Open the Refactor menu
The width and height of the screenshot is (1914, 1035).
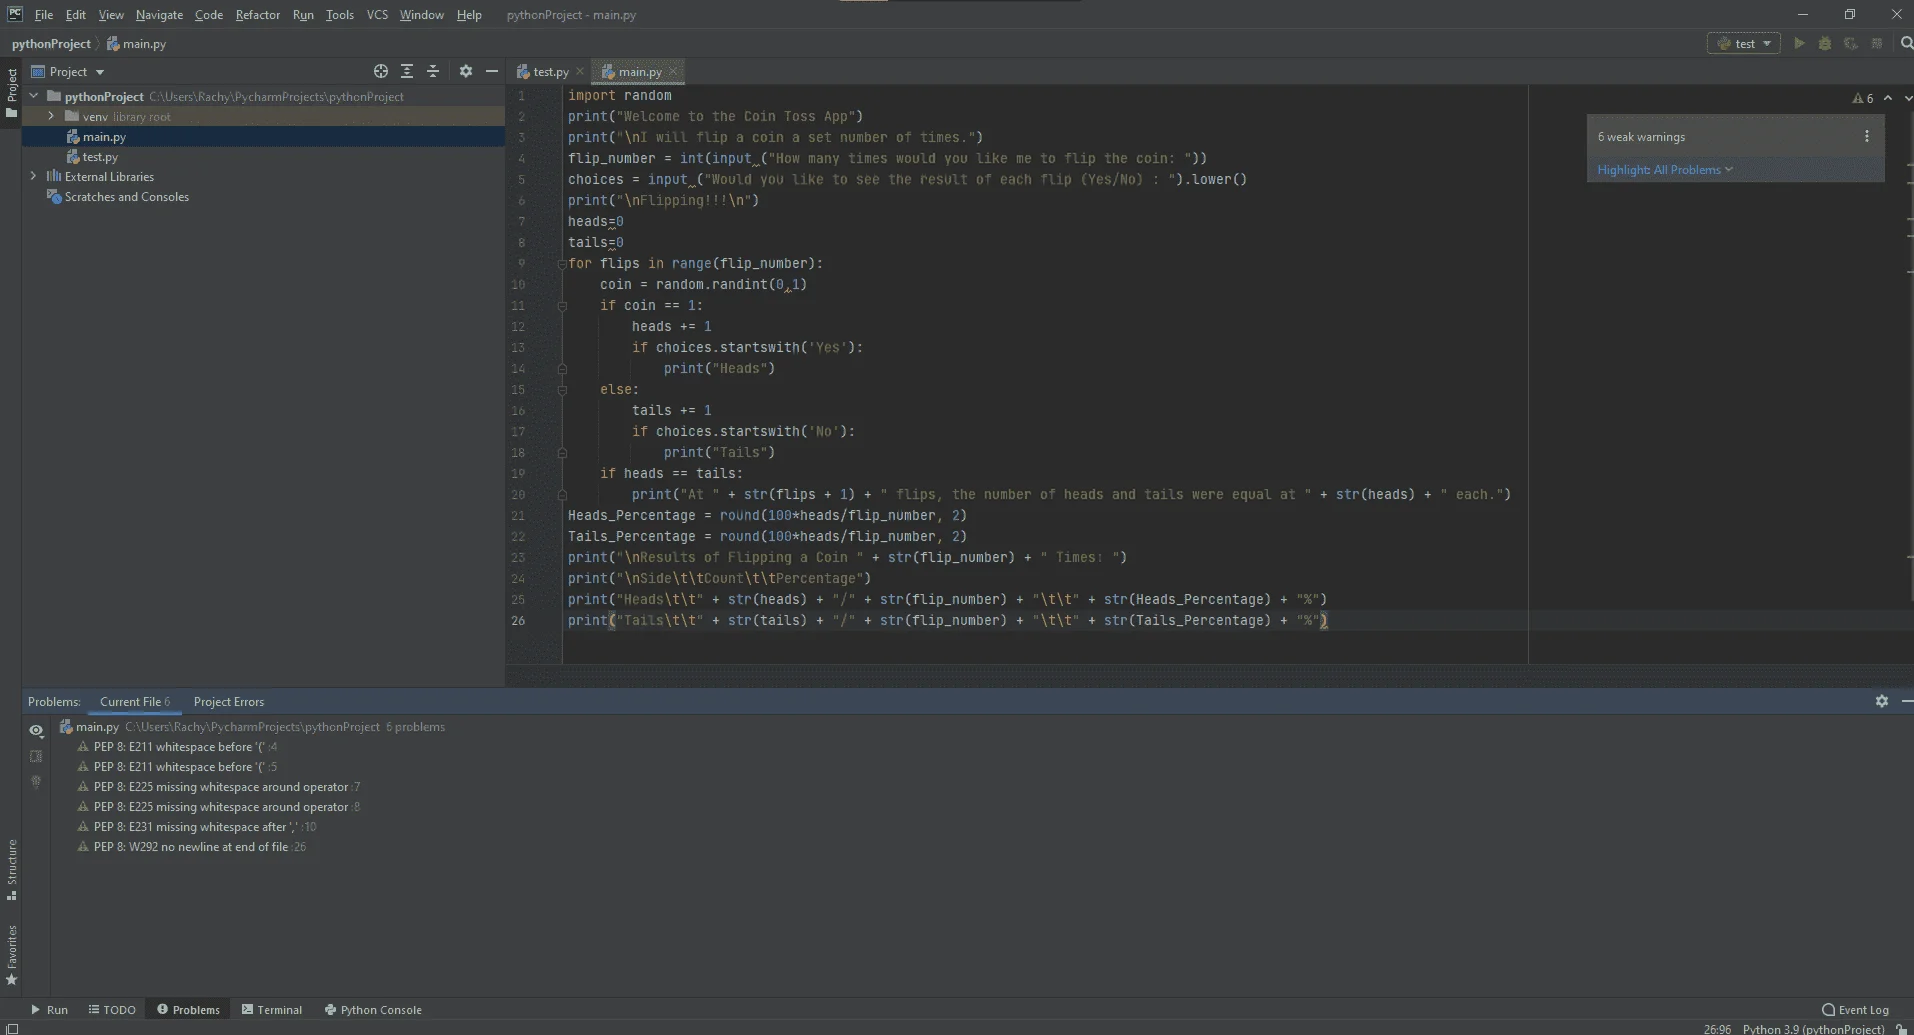click(x=257, y=14)
